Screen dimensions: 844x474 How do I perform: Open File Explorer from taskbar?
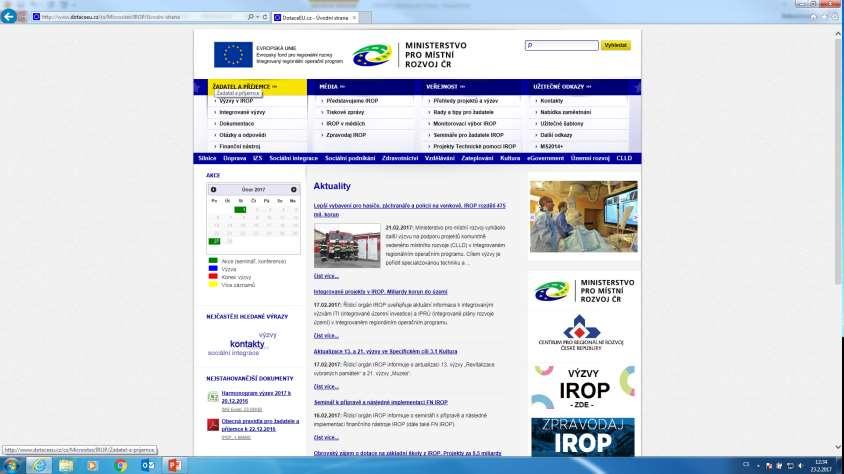[x=66, y=465]
